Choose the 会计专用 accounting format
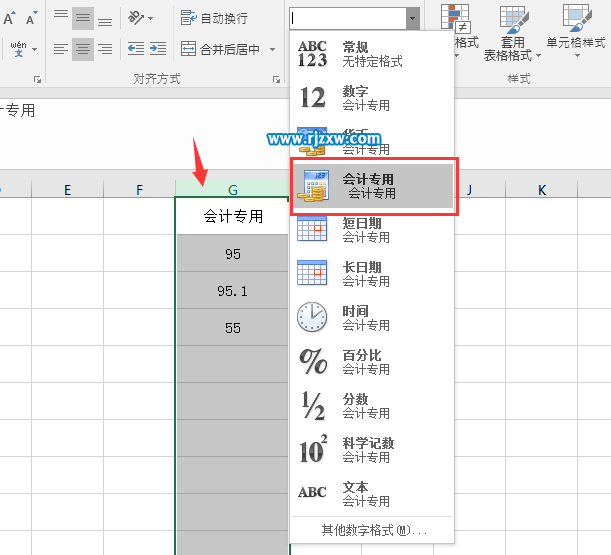 point(373,186)
